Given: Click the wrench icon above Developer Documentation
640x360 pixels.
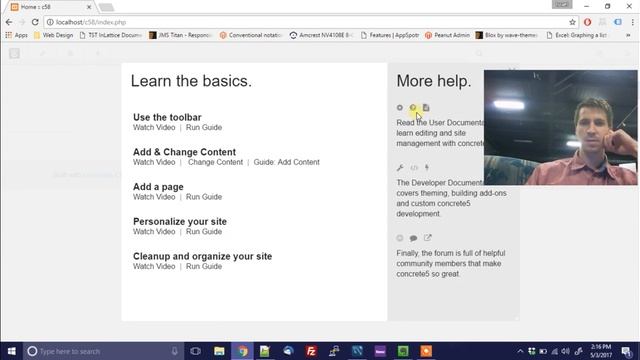Looking at the screenshot, I should 400,167.
